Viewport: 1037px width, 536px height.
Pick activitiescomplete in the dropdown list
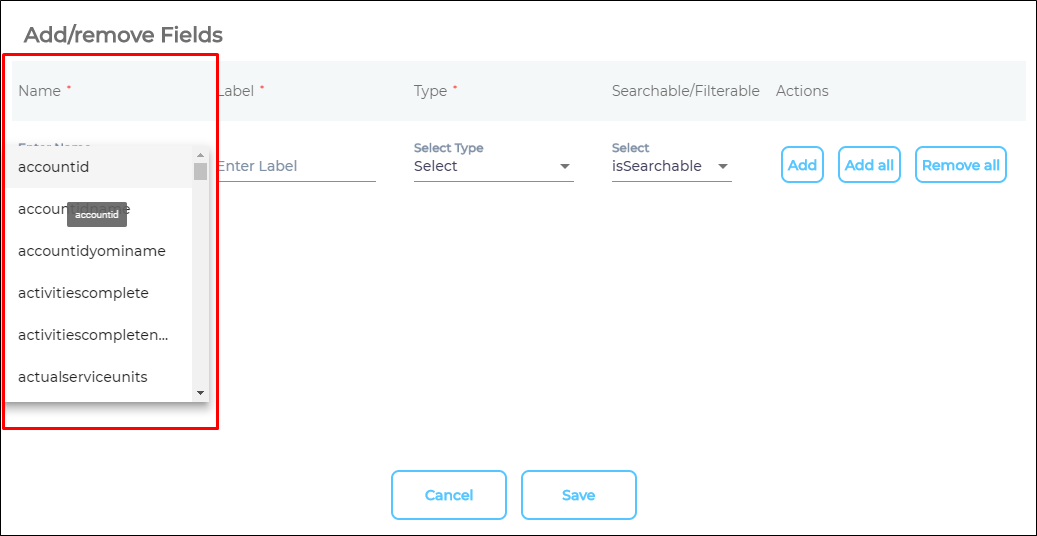pyautogui.click(x=83, y=293)
